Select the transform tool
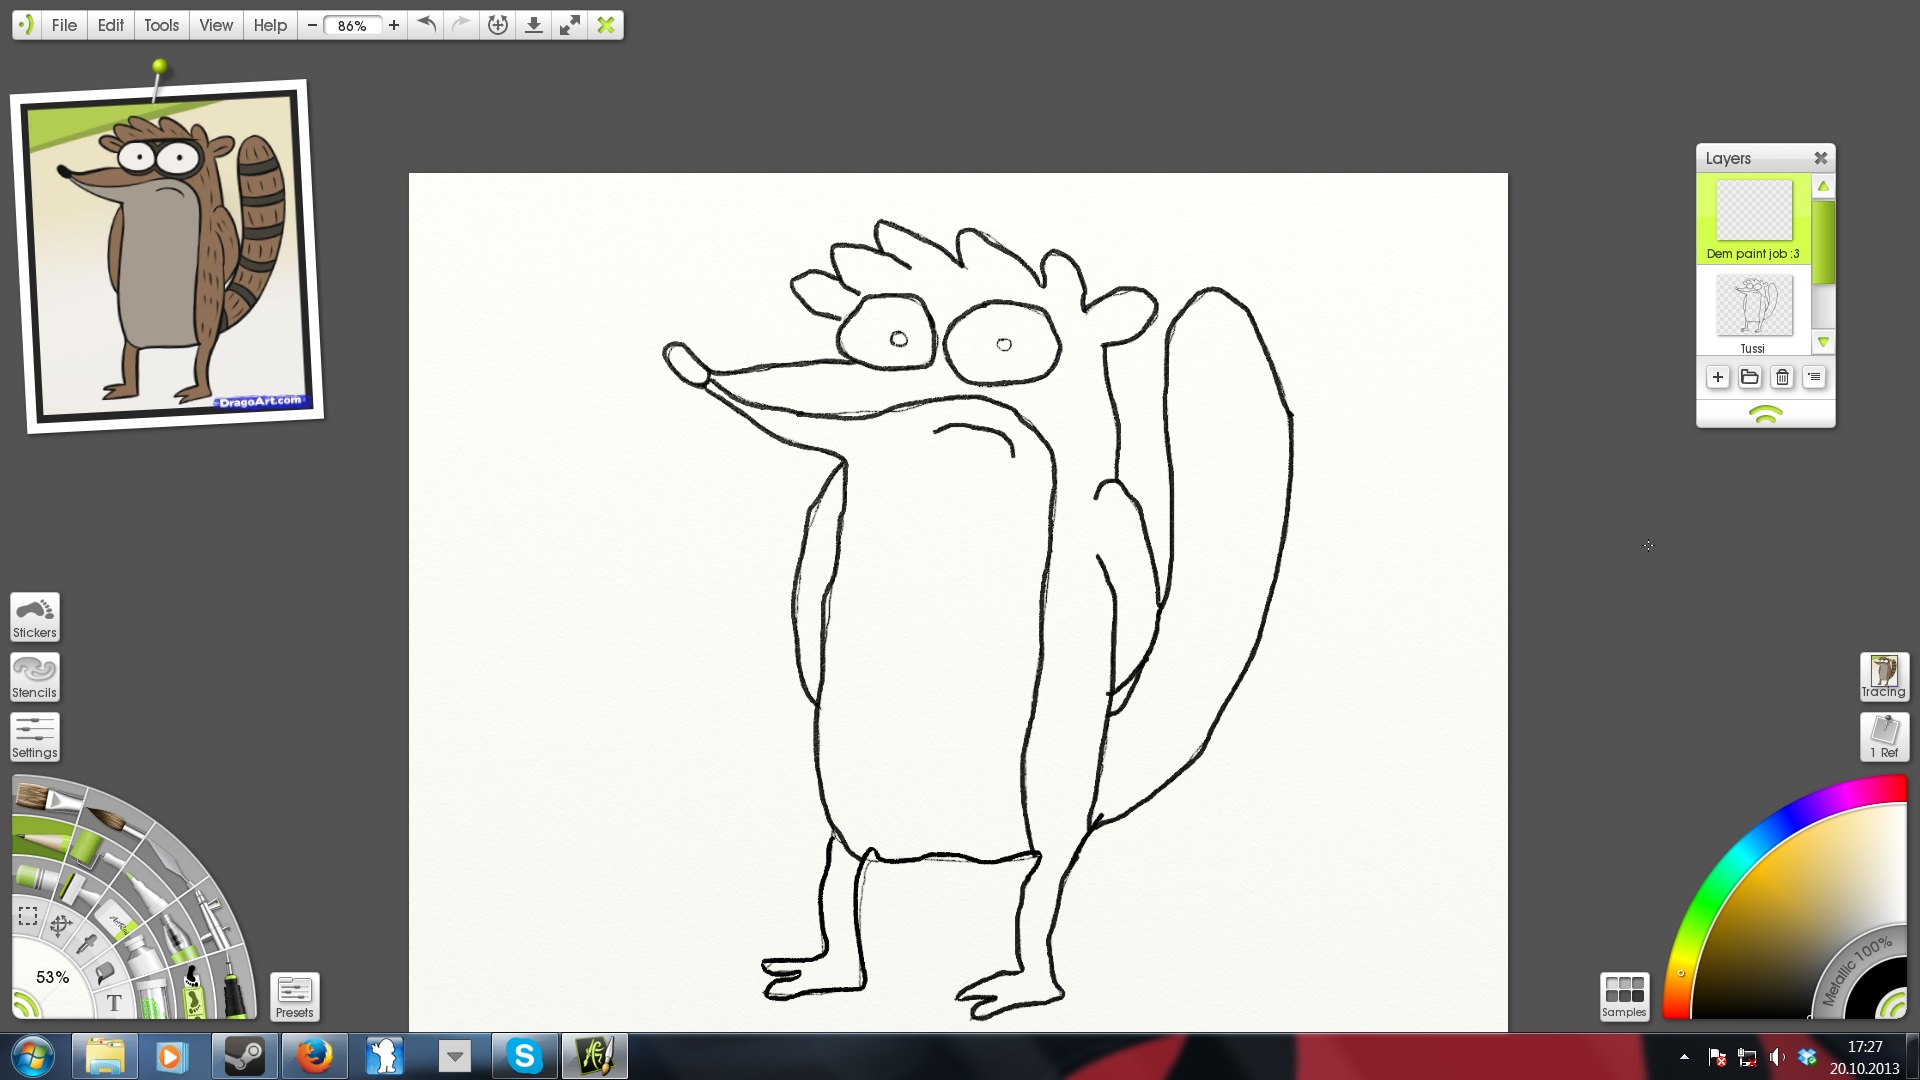This screenshot has height=1080, width=1920. [x=60, y=925]
